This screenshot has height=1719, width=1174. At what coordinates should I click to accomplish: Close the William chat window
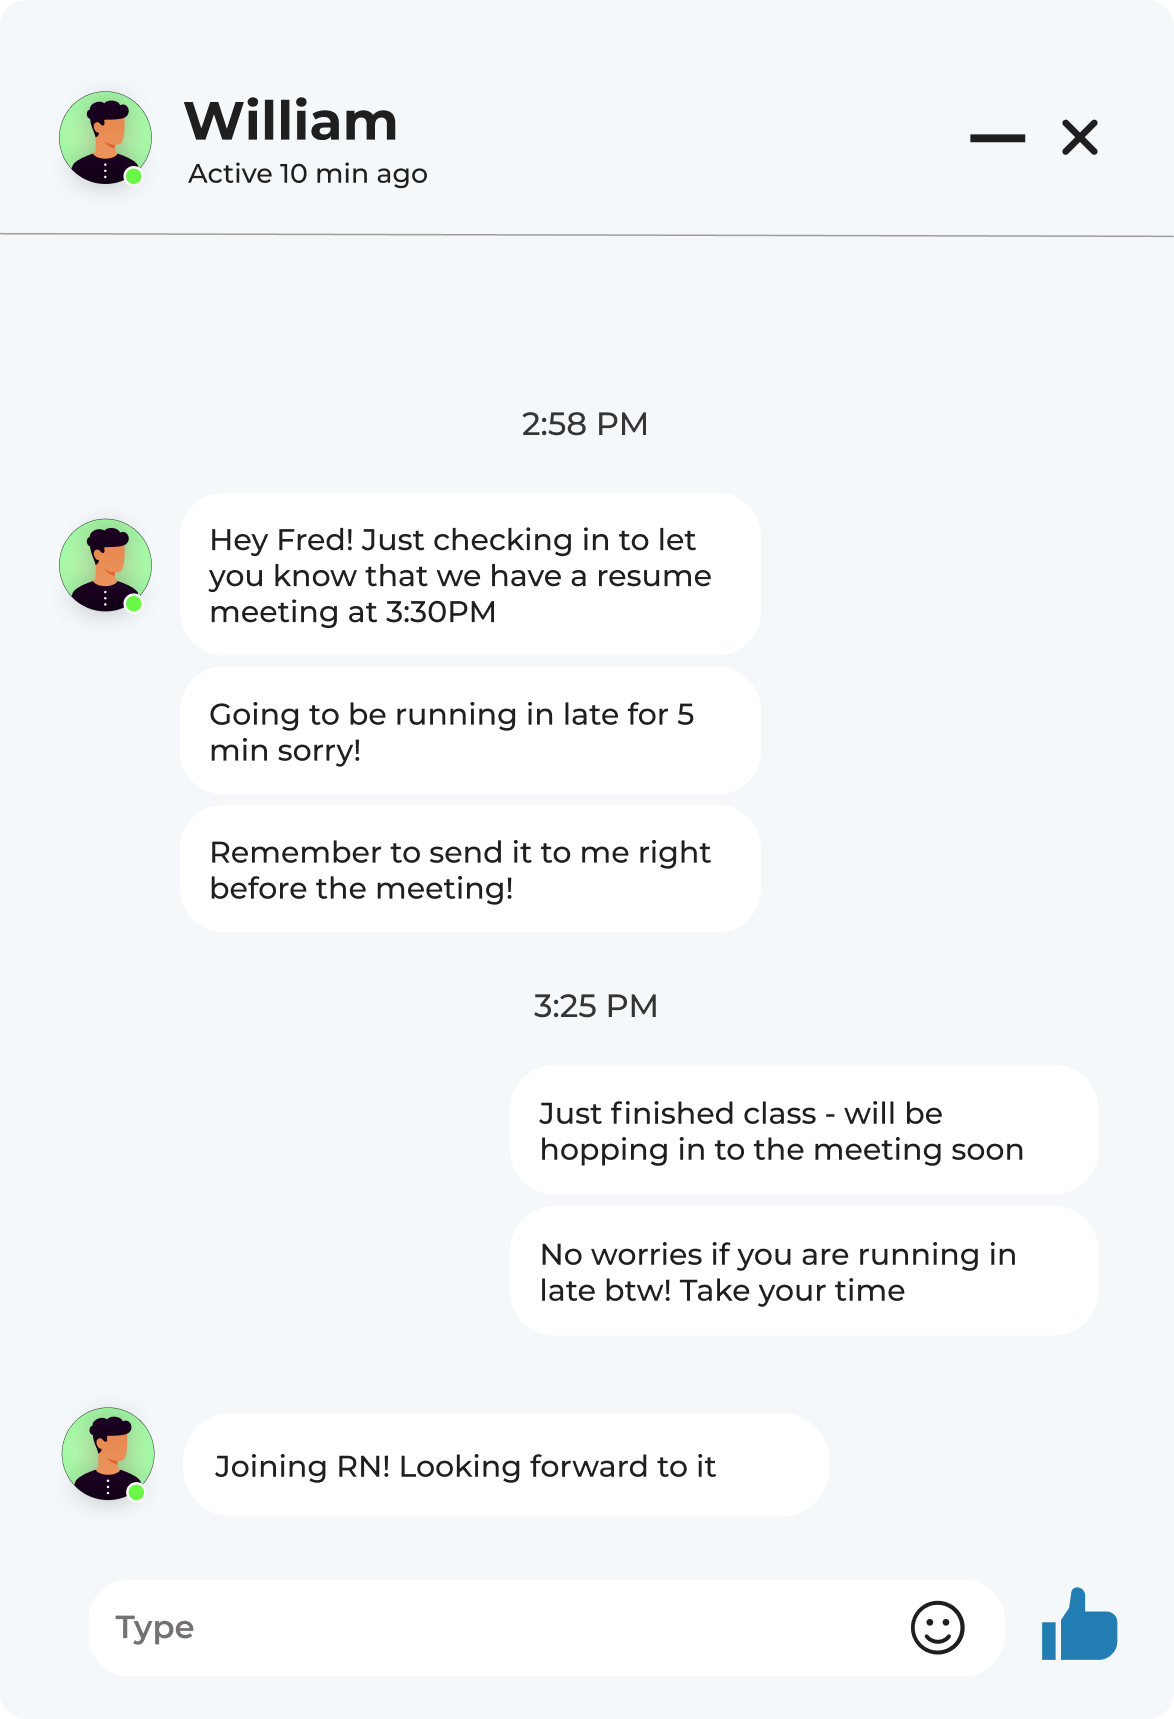[x=1080, y=138]
